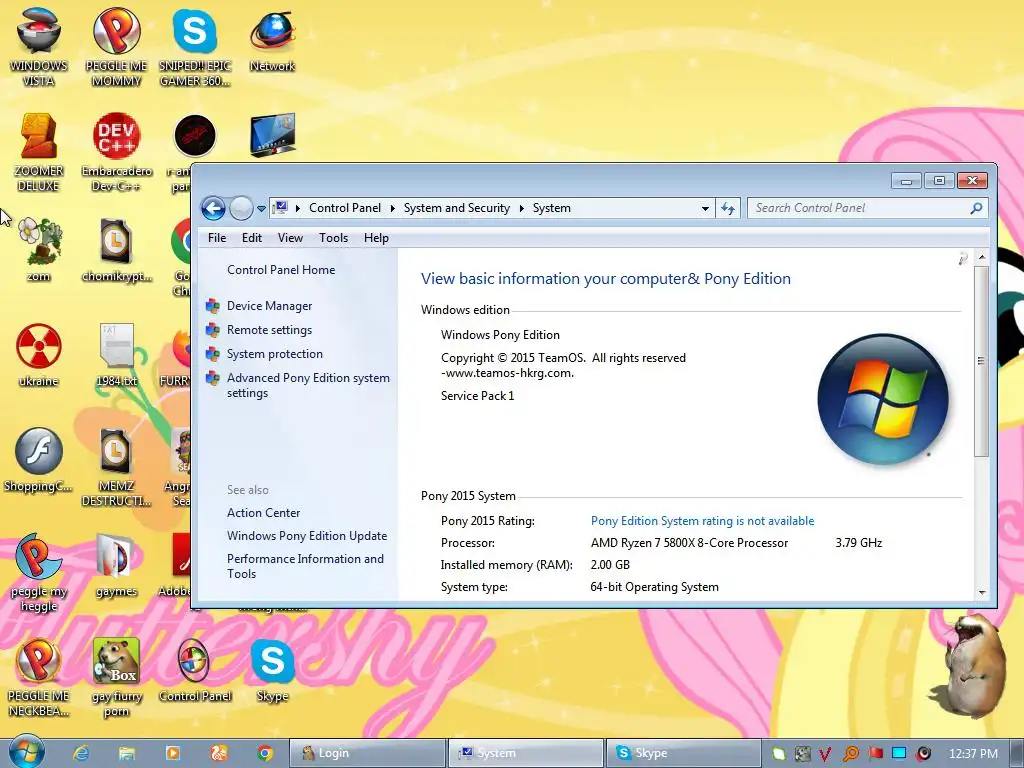
Task: Open the View menu
Action: tap(290, 238)
